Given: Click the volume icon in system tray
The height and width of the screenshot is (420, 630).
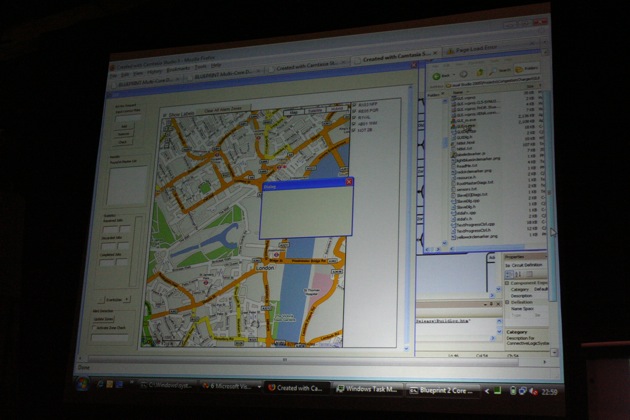Looking at the screenshot, I should click(534, 391).
